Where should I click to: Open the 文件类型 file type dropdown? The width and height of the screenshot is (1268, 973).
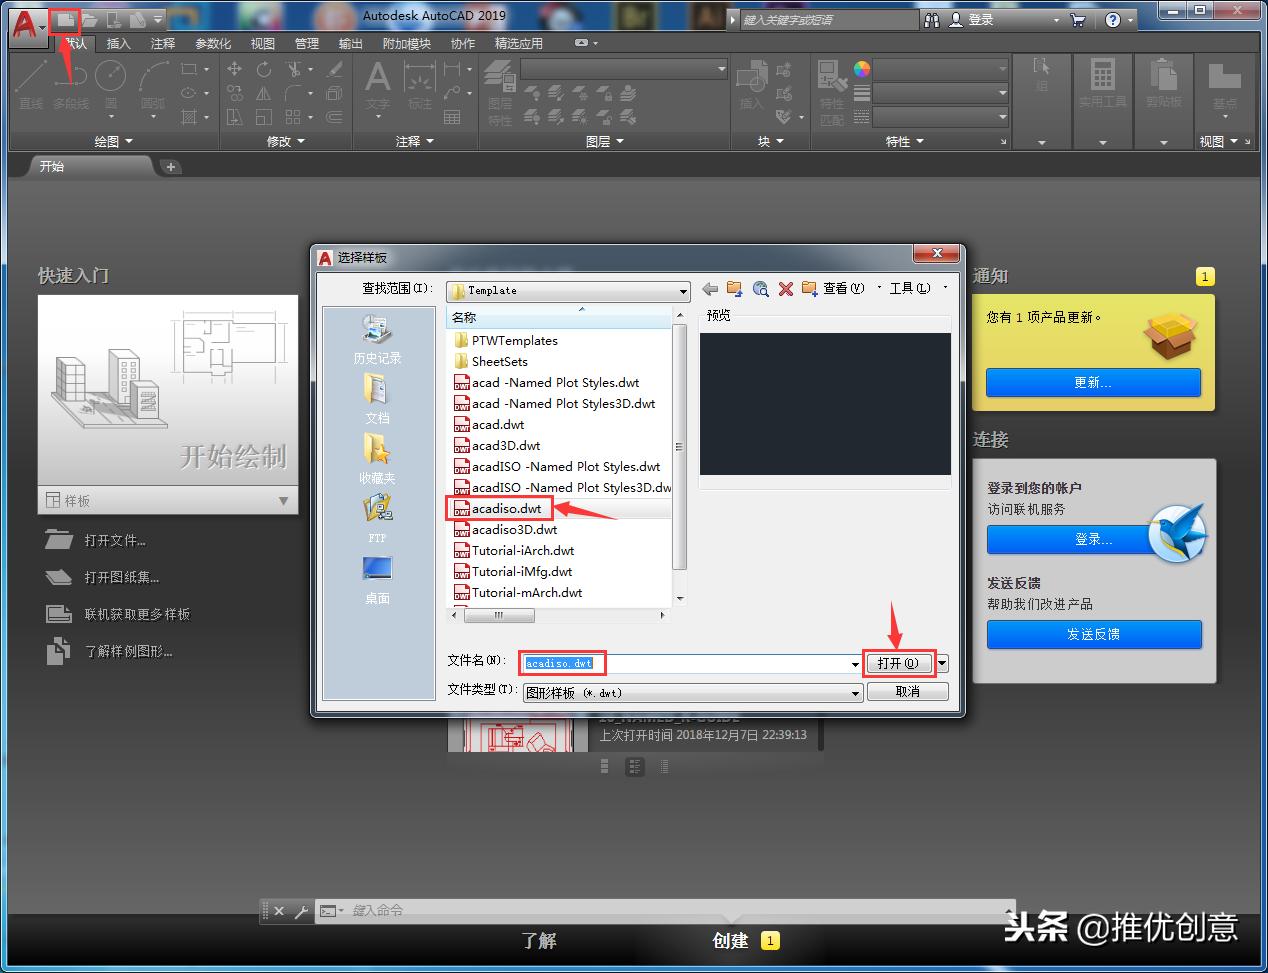[x=855, y=692]
